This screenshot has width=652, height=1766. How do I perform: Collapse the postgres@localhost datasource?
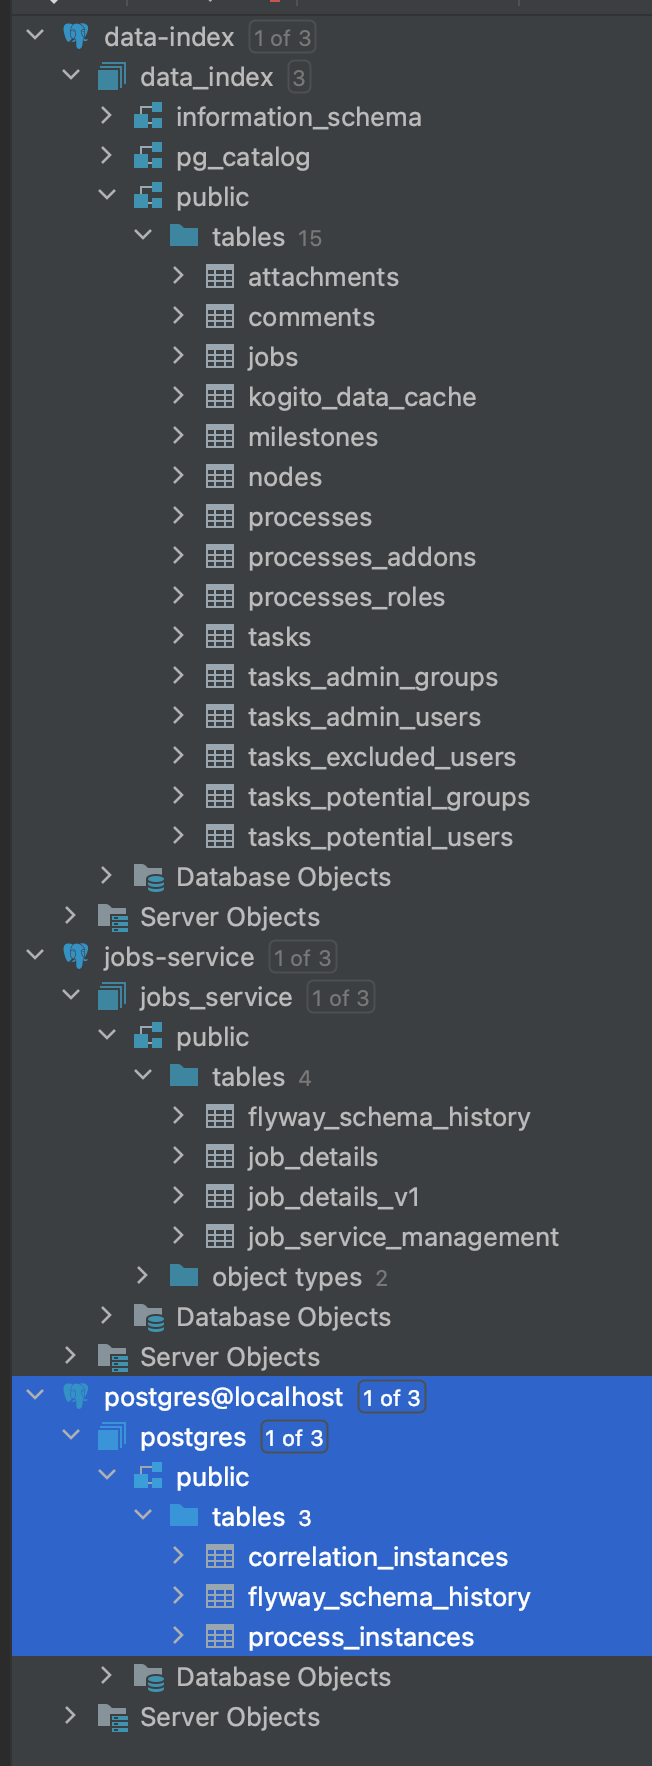coord(36,1397)
